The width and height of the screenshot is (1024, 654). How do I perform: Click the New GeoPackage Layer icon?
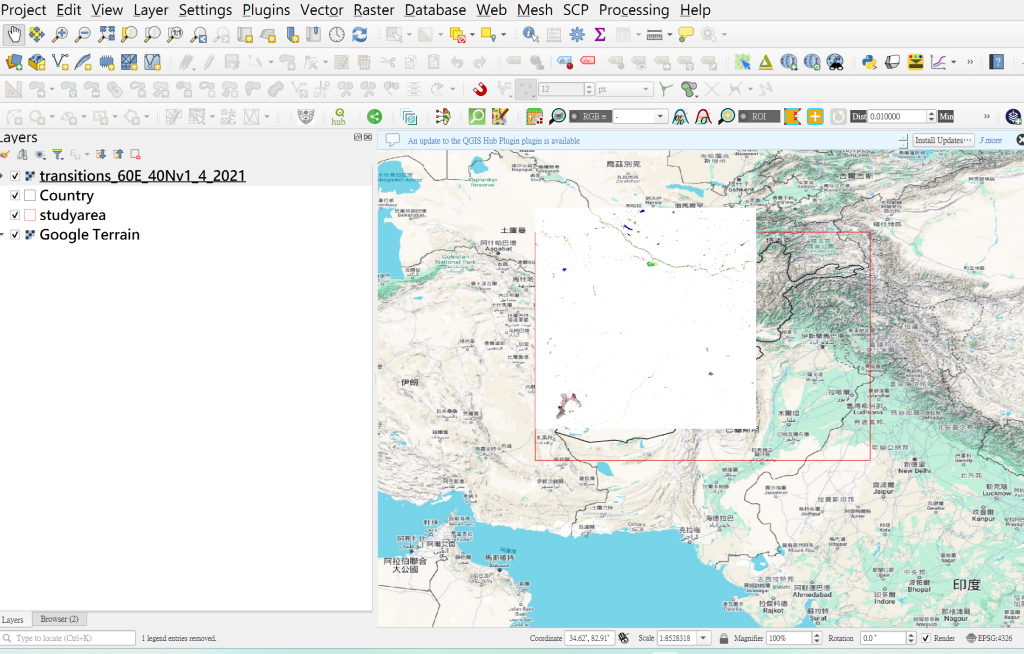coord(37,62)
